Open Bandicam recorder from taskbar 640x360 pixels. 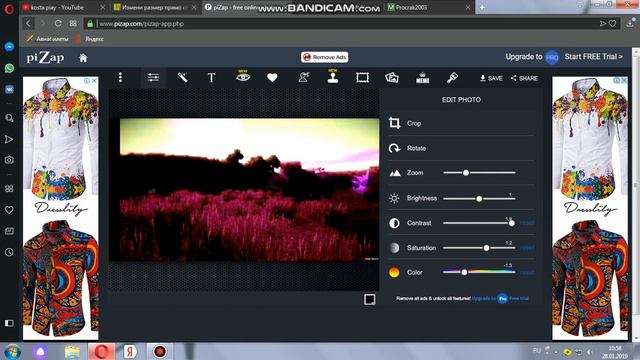tap(160, 351)
